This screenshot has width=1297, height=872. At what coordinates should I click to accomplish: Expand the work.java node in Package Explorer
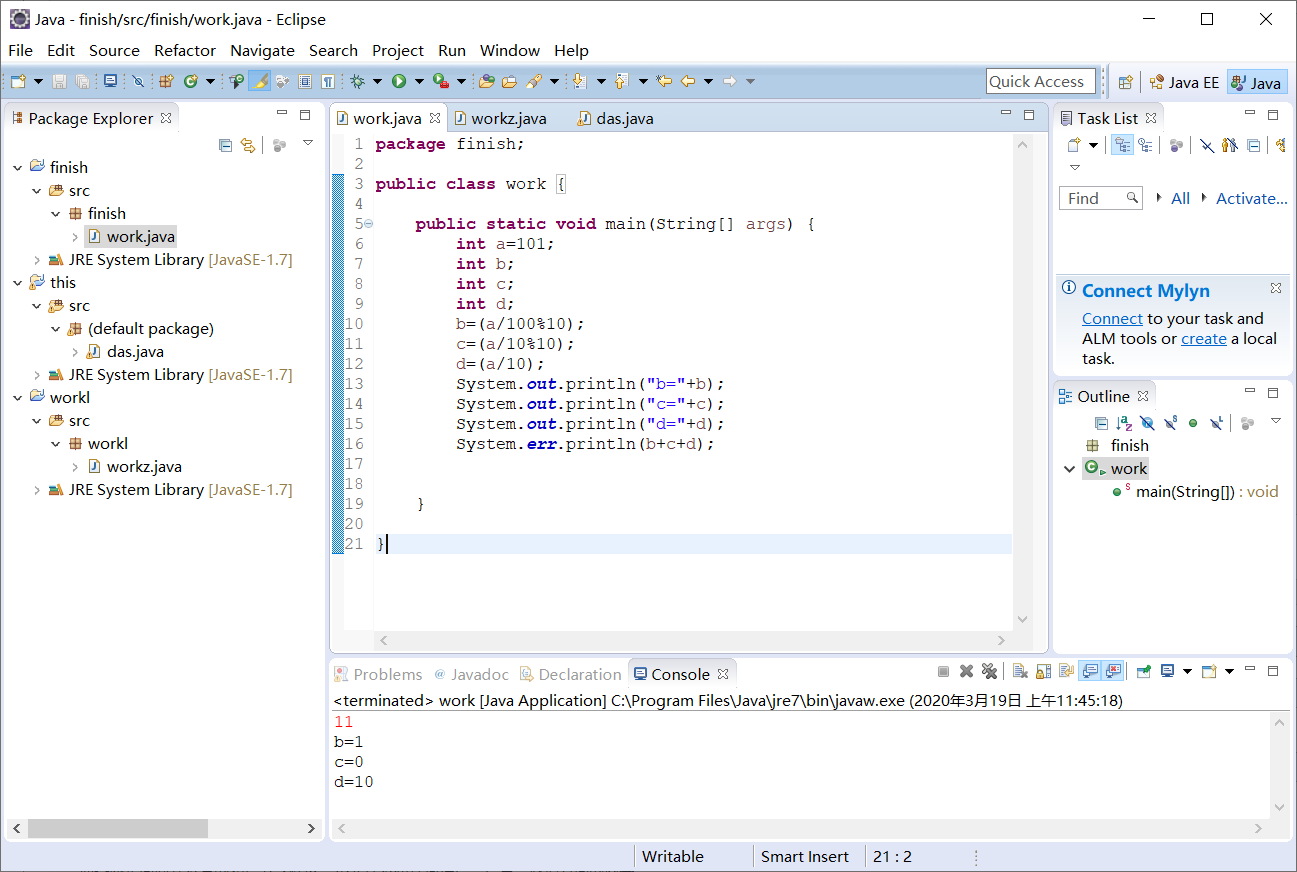[75, 237]
